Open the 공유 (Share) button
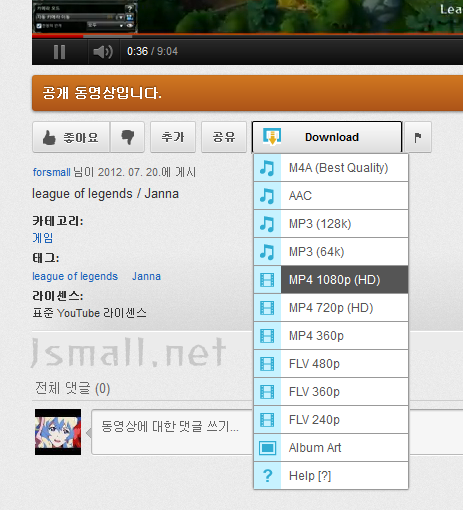 [x=224, y=137]
